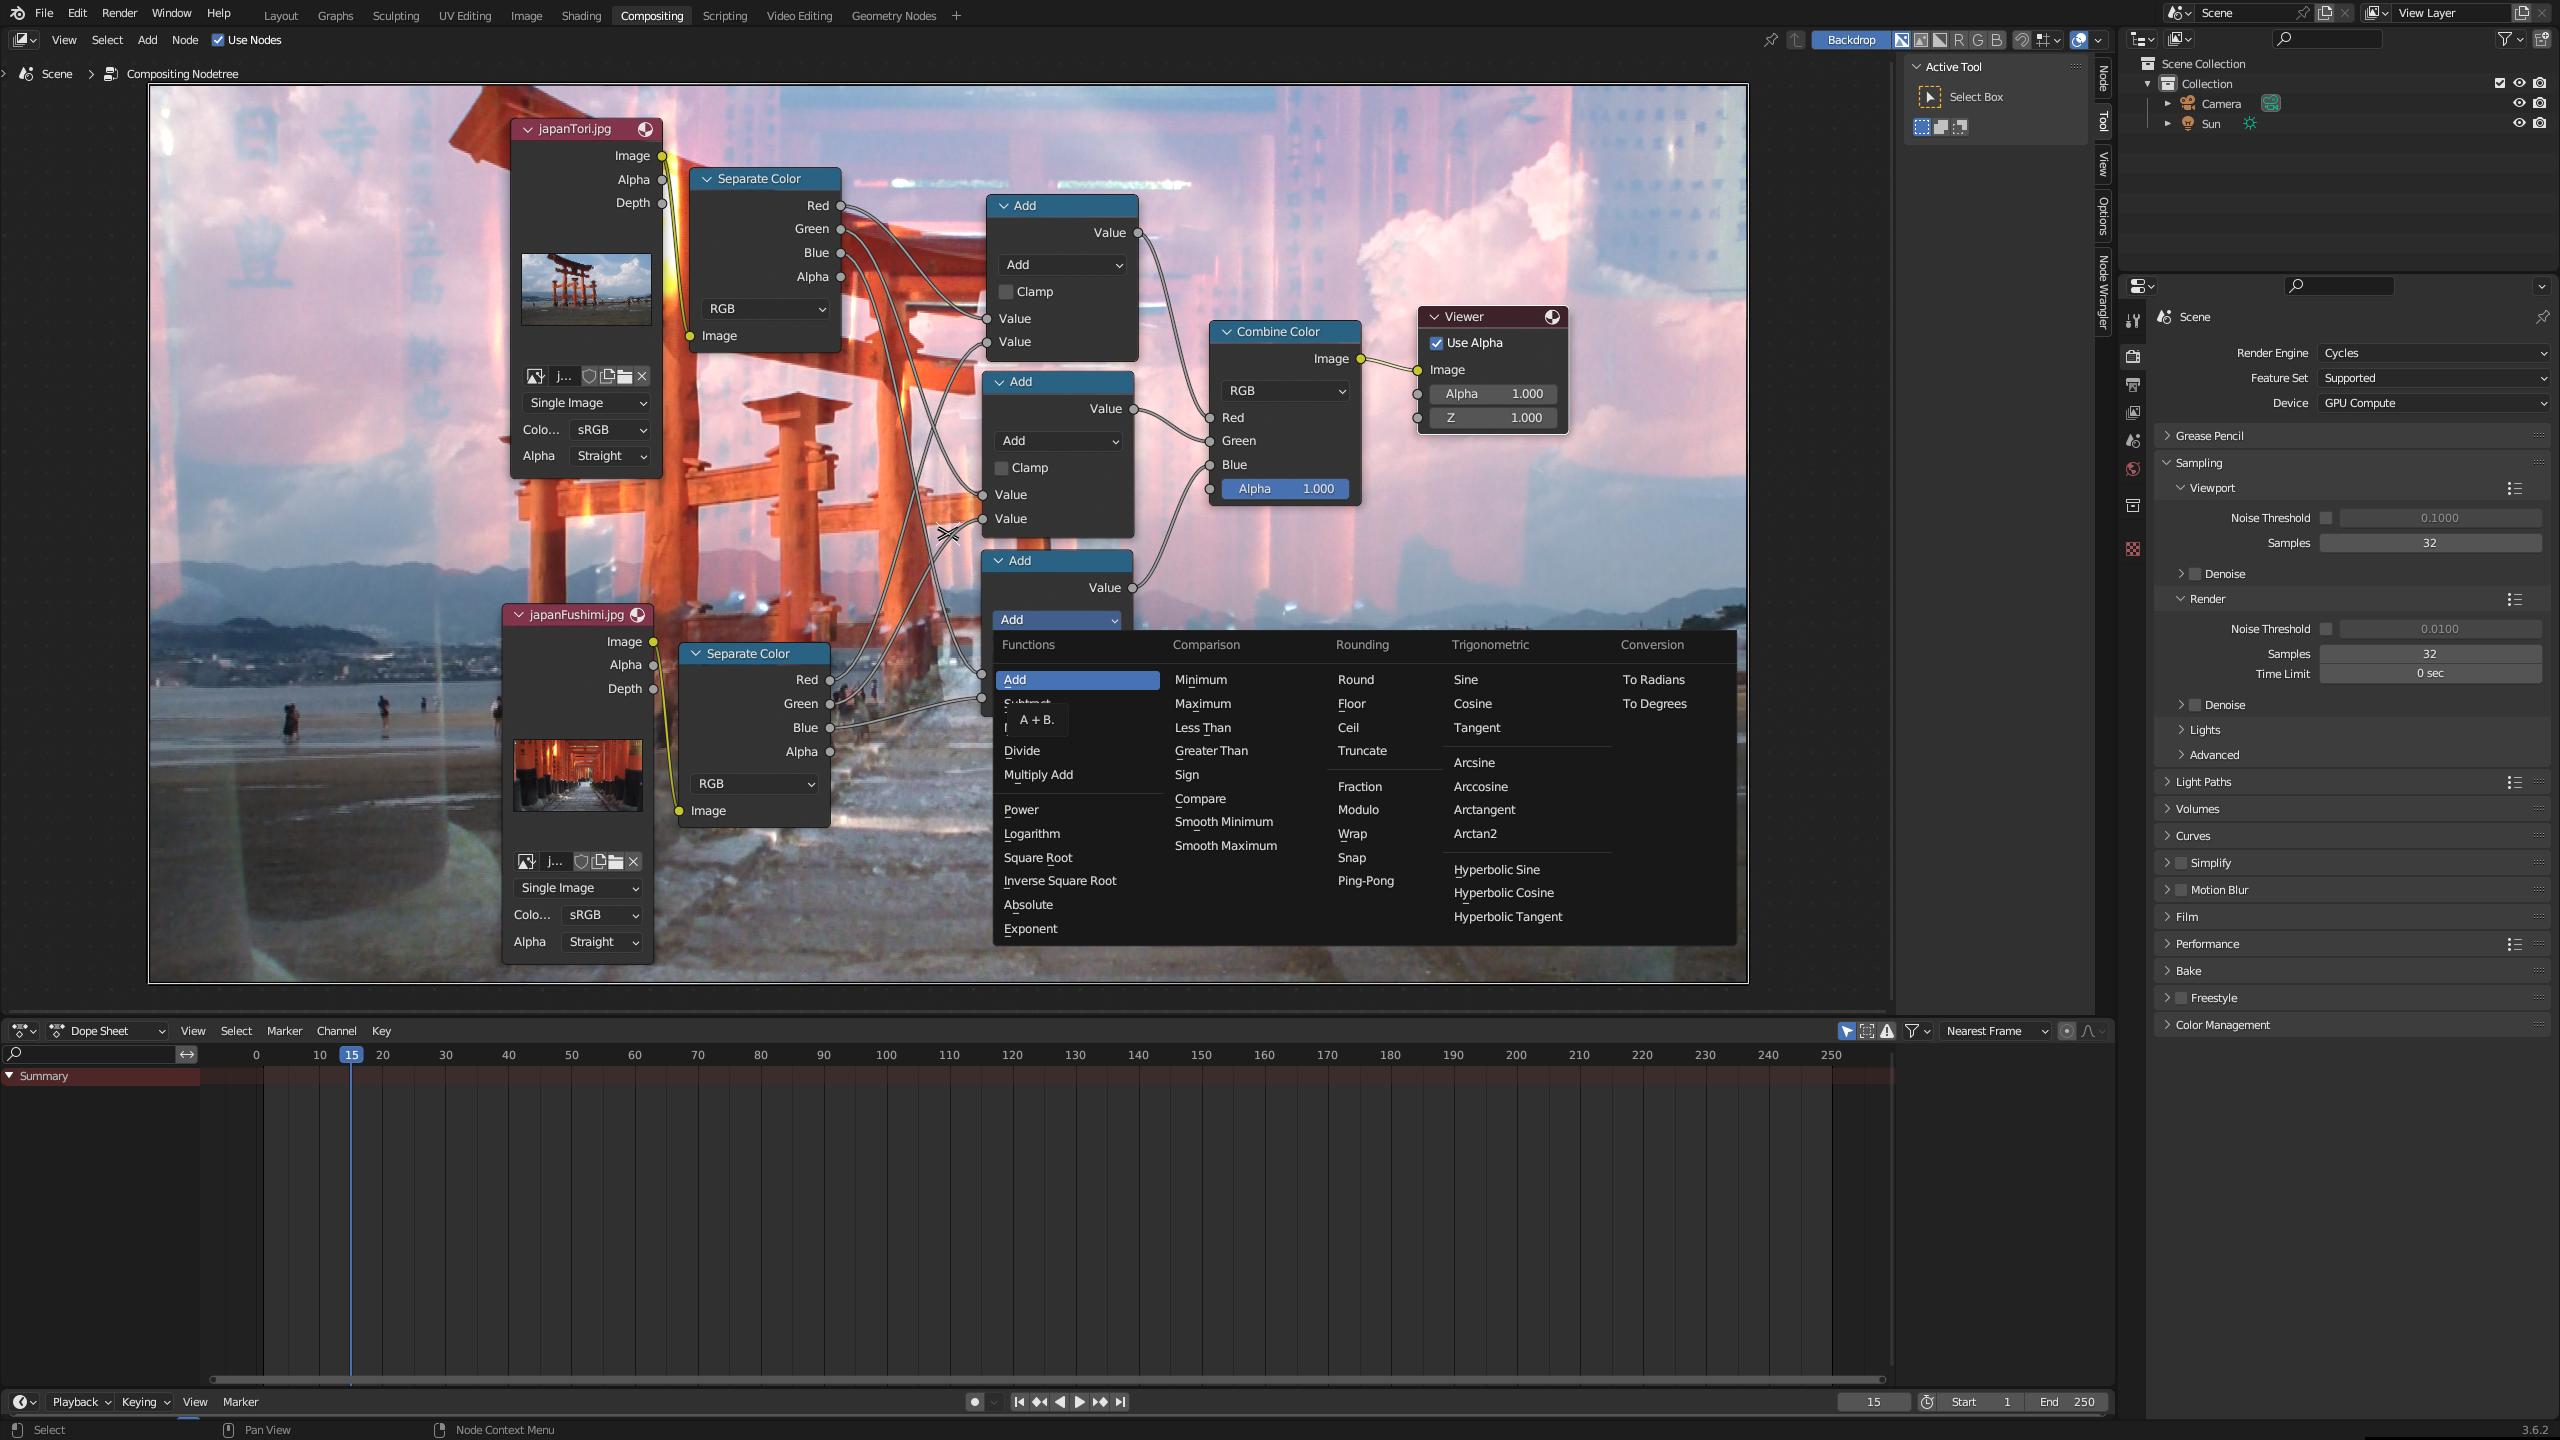This screenshot has width=2560, height=1440.
Task: Open the Tool properties tab with wrench icon
Action: click(2133, 320)
